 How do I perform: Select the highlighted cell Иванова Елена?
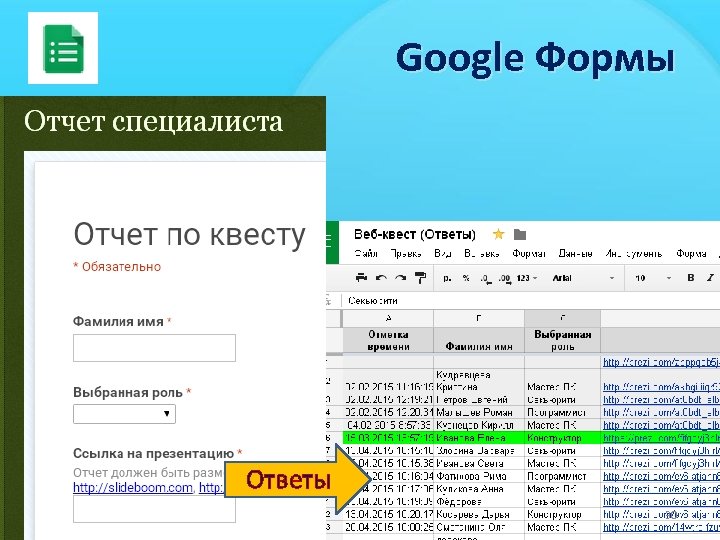[x=478, y=438]
